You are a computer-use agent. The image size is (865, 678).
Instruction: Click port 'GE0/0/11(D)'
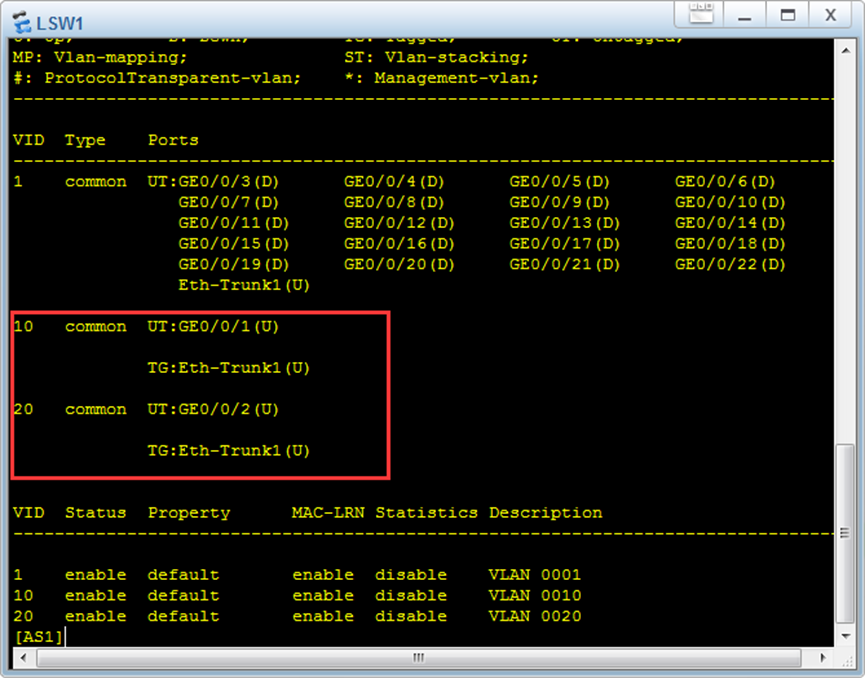tap(234, 223)
